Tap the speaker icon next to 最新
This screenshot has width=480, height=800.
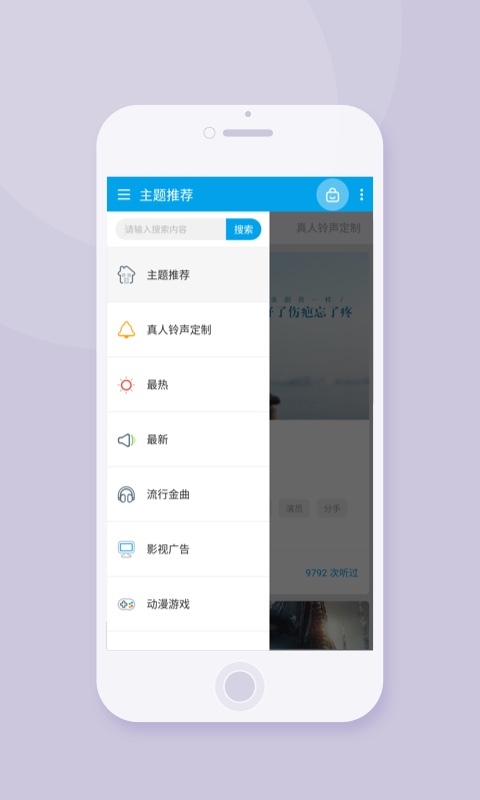[x=127, y=440]
